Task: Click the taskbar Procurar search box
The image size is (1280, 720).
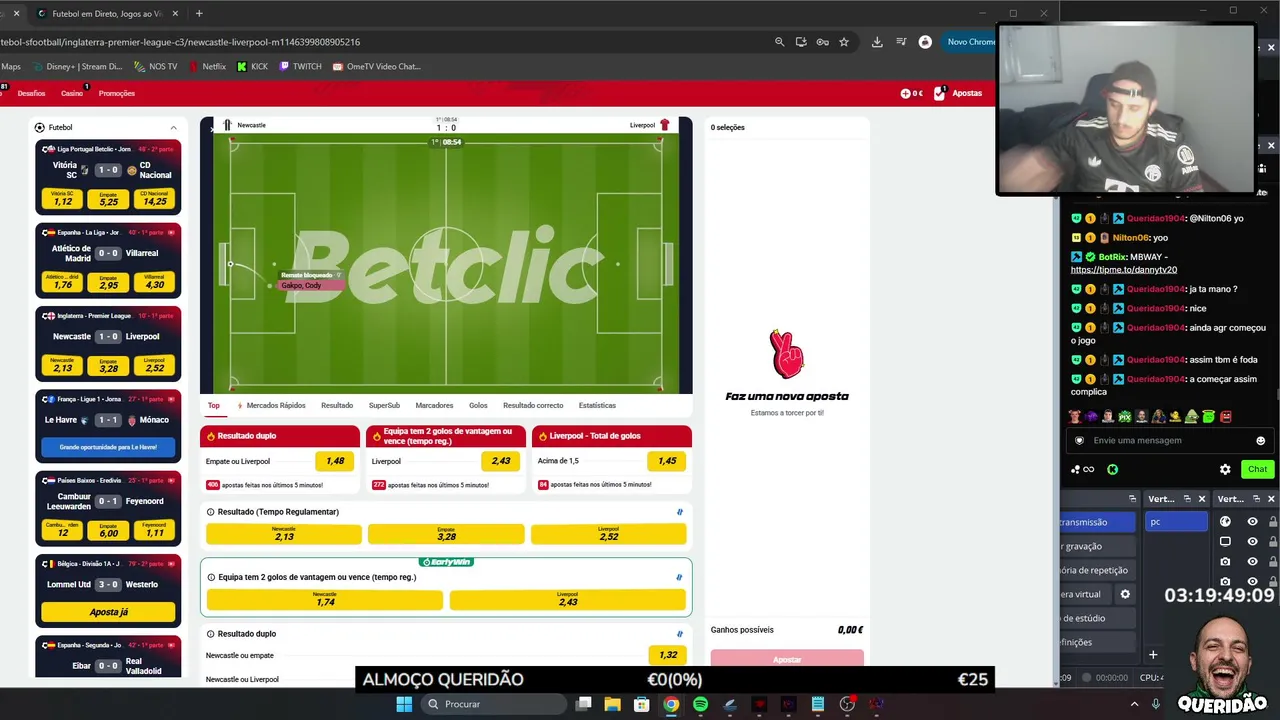Action: click(x=493, y=704)
